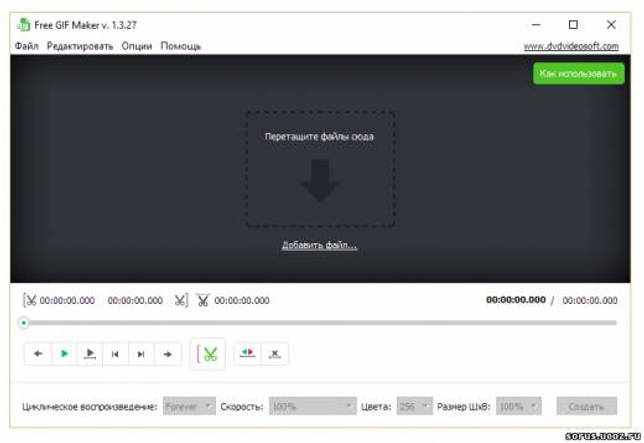Open the Опции menu
The width and height of the screenshot is (644, 443).
137,46
